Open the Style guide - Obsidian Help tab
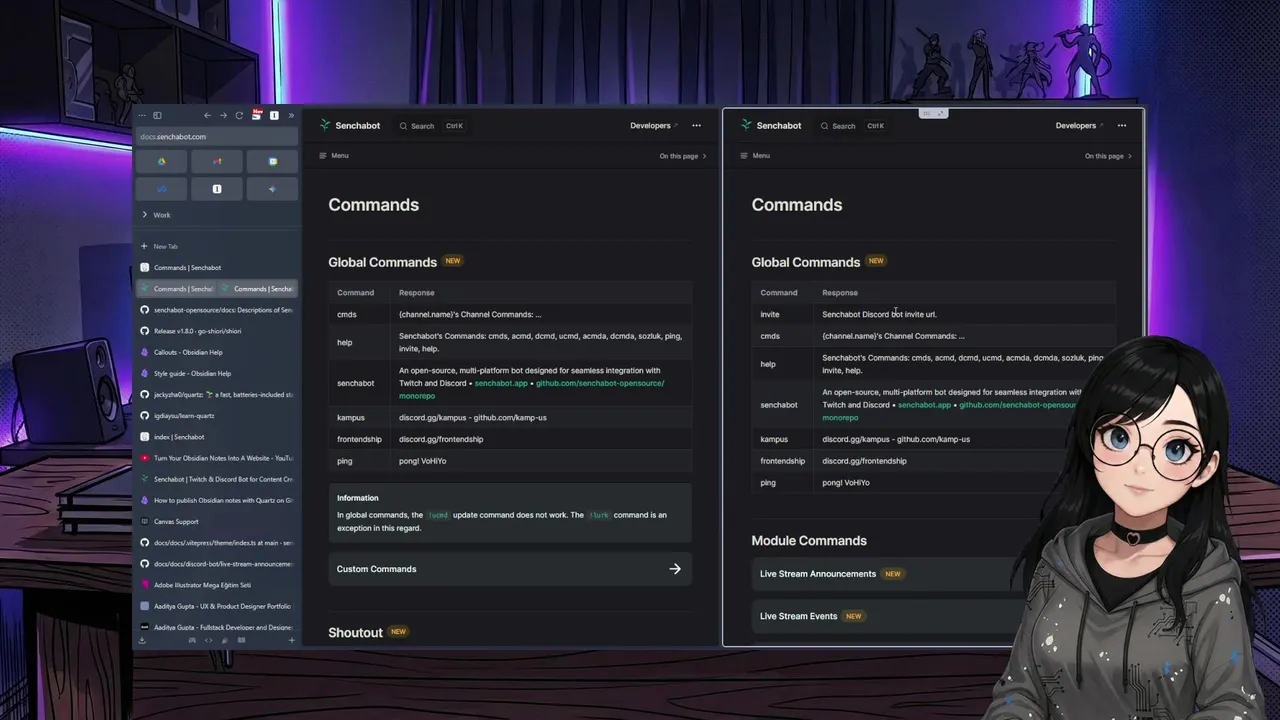 [x=217, y=373]
